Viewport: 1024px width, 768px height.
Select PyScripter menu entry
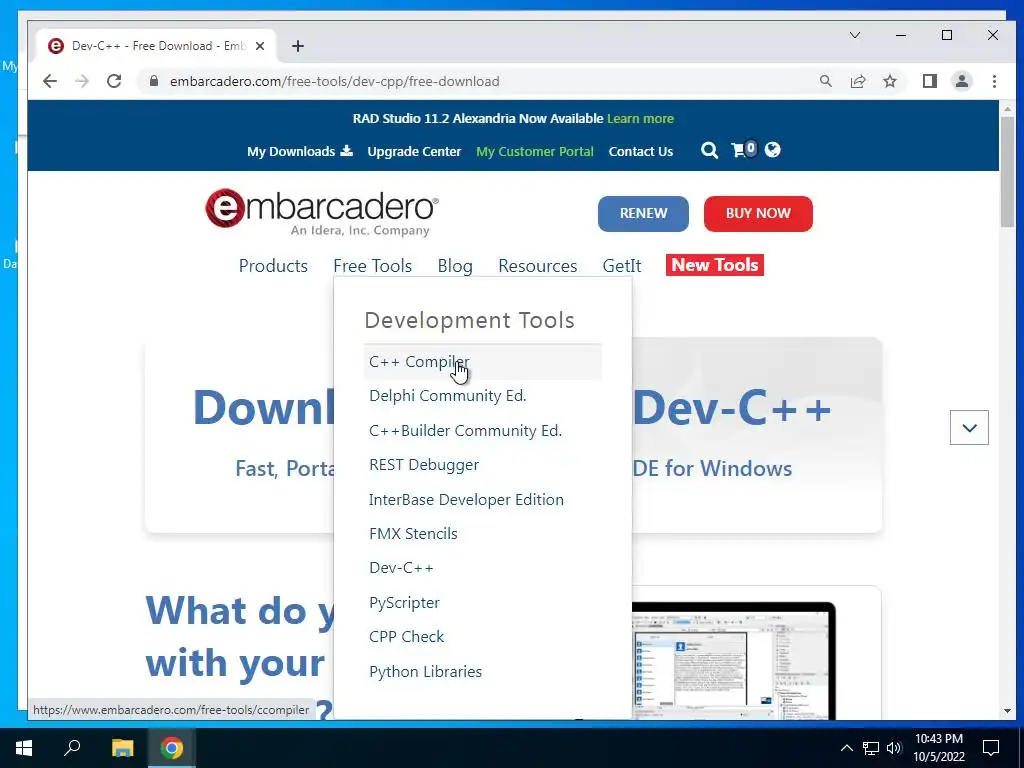483,603
